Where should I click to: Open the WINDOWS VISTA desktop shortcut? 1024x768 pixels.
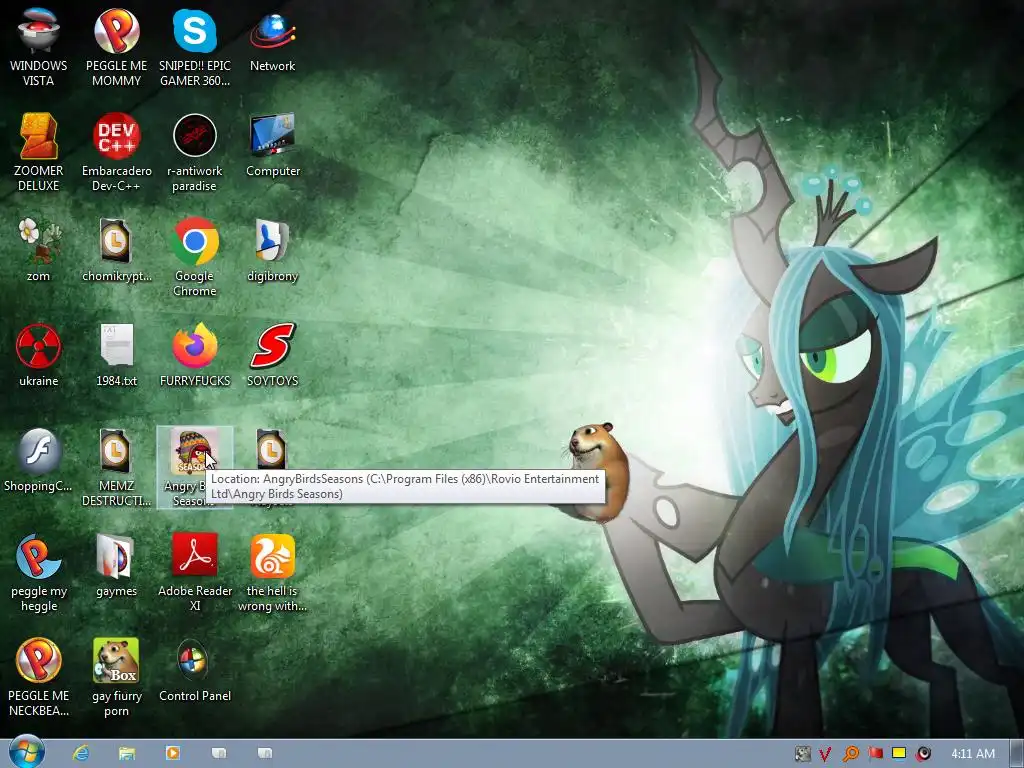point(39,46)
